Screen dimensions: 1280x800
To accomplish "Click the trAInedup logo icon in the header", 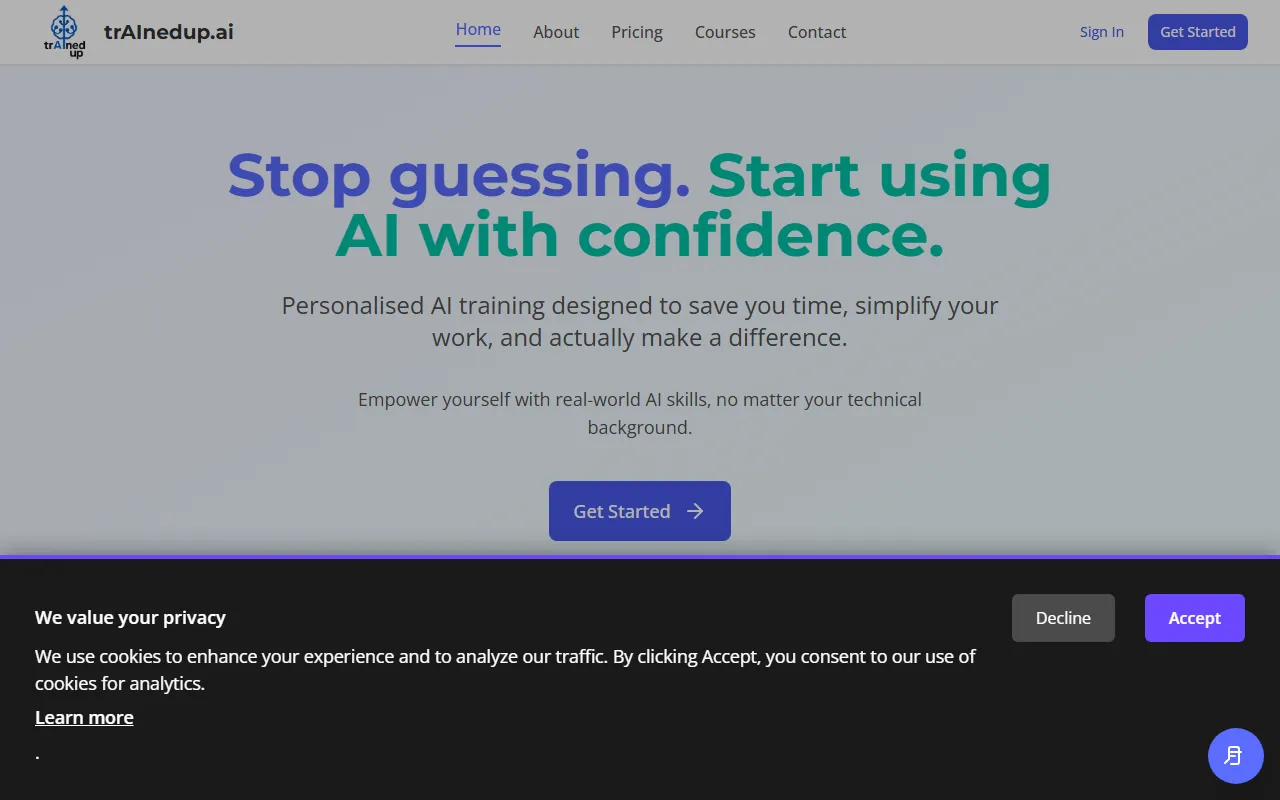I will pyautogui.click(x=65, y=32).
